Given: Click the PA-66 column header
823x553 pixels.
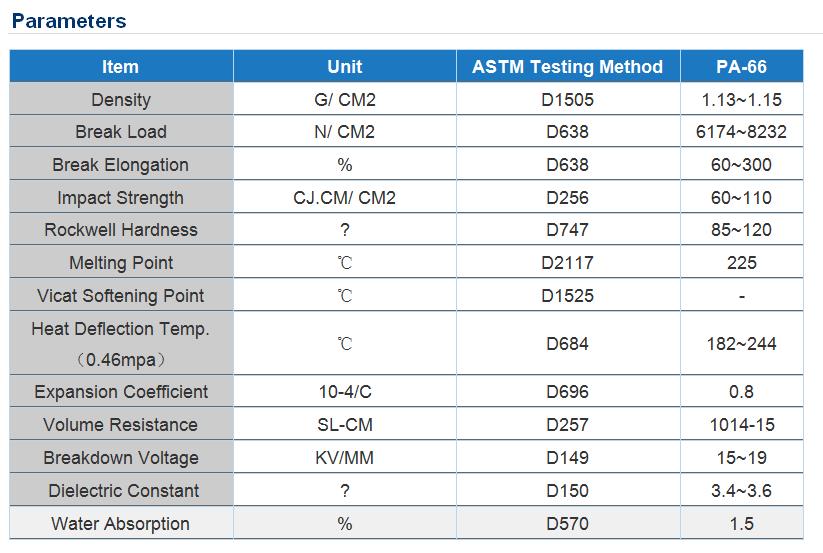Looking at the screenshot, I should tap(741, 67).
